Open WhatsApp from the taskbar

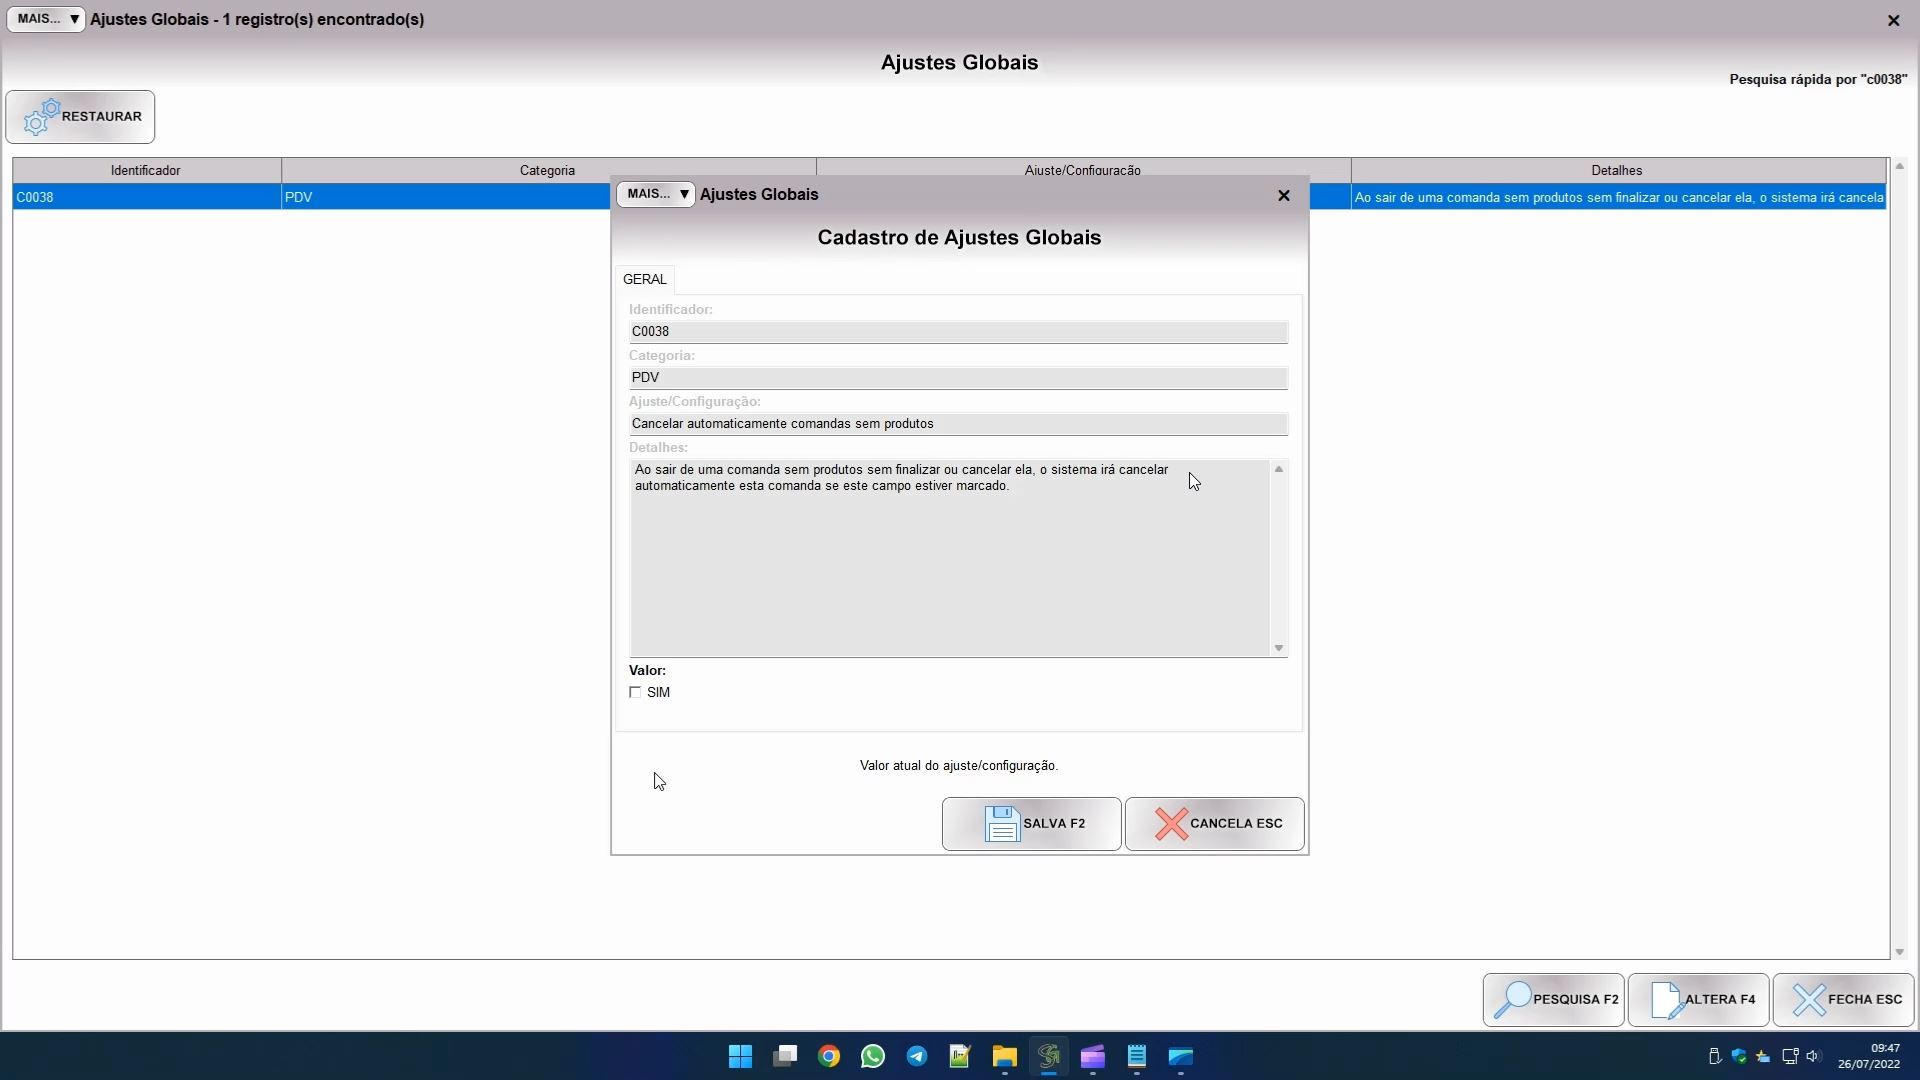tap(872, 1057)
